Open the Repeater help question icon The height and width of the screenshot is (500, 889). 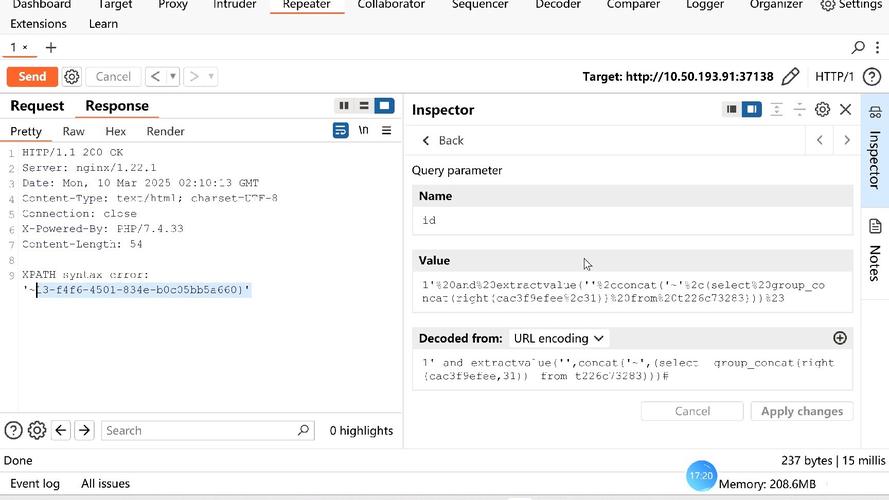pos(871,77)
